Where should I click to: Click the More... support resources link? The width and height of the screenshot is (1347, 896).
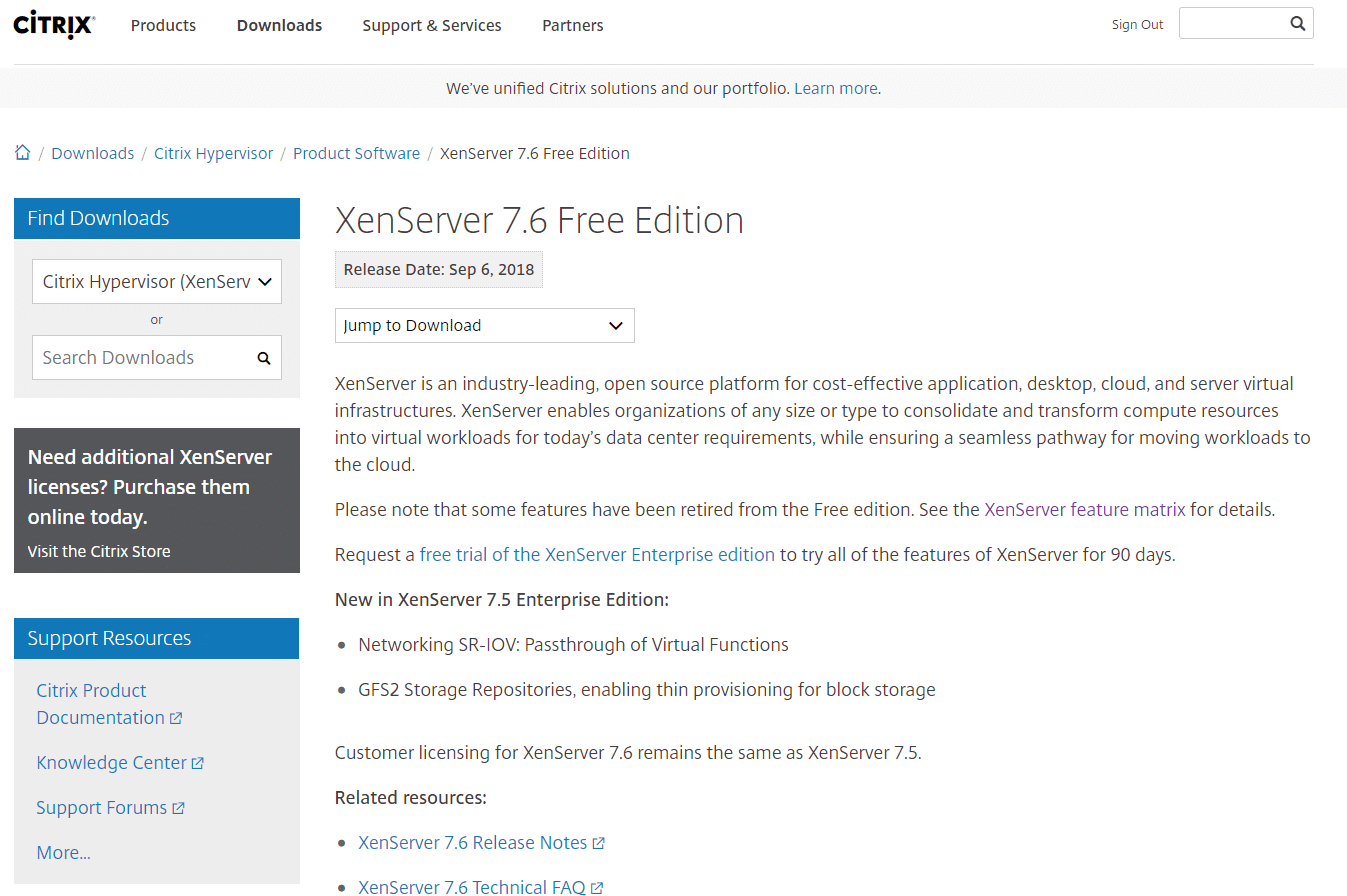pyautogui.click(x=63, y=853)
